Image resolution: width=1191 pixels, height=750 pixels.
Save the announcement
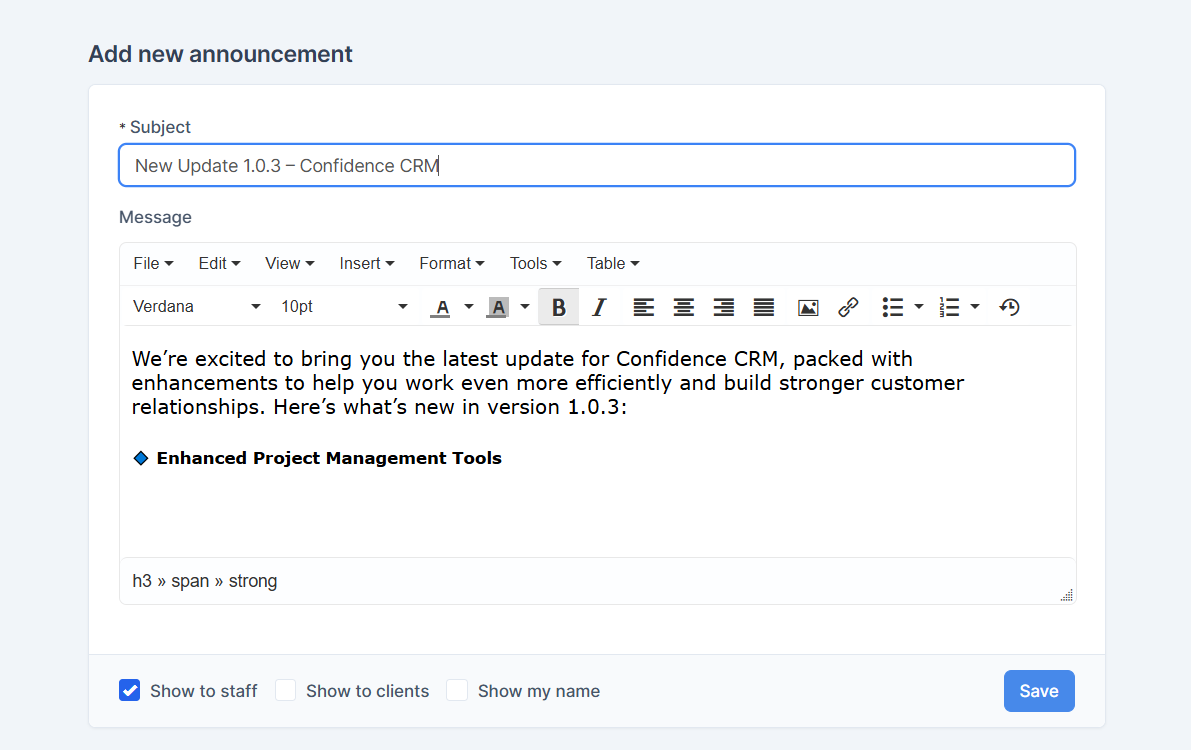pyautogui.click(x=1038, y=691)
